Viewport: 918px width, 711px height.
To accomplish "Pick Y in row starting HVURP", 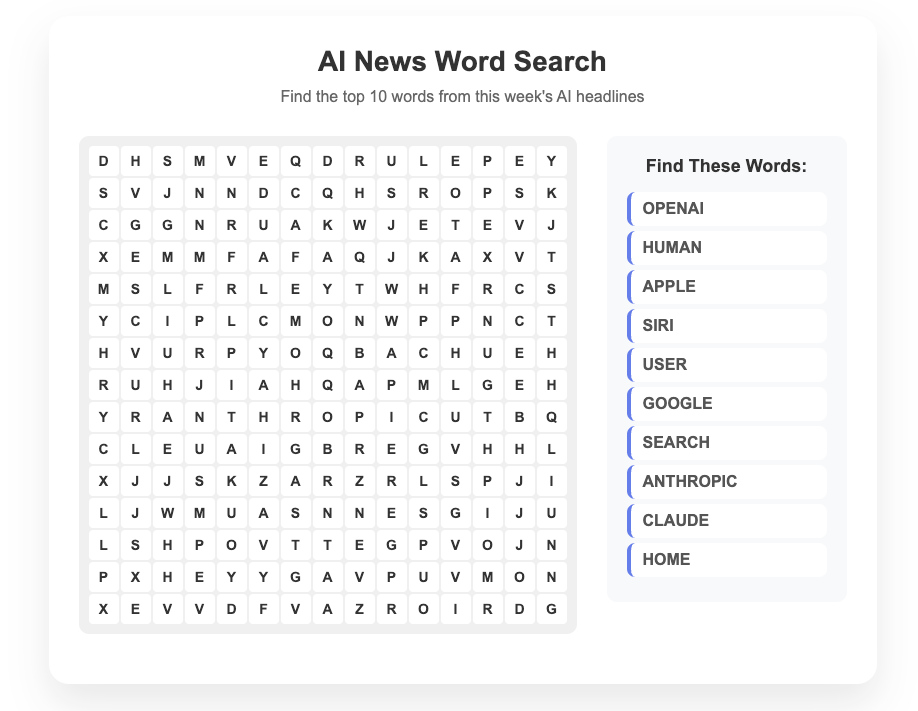I will pos(263,353).
